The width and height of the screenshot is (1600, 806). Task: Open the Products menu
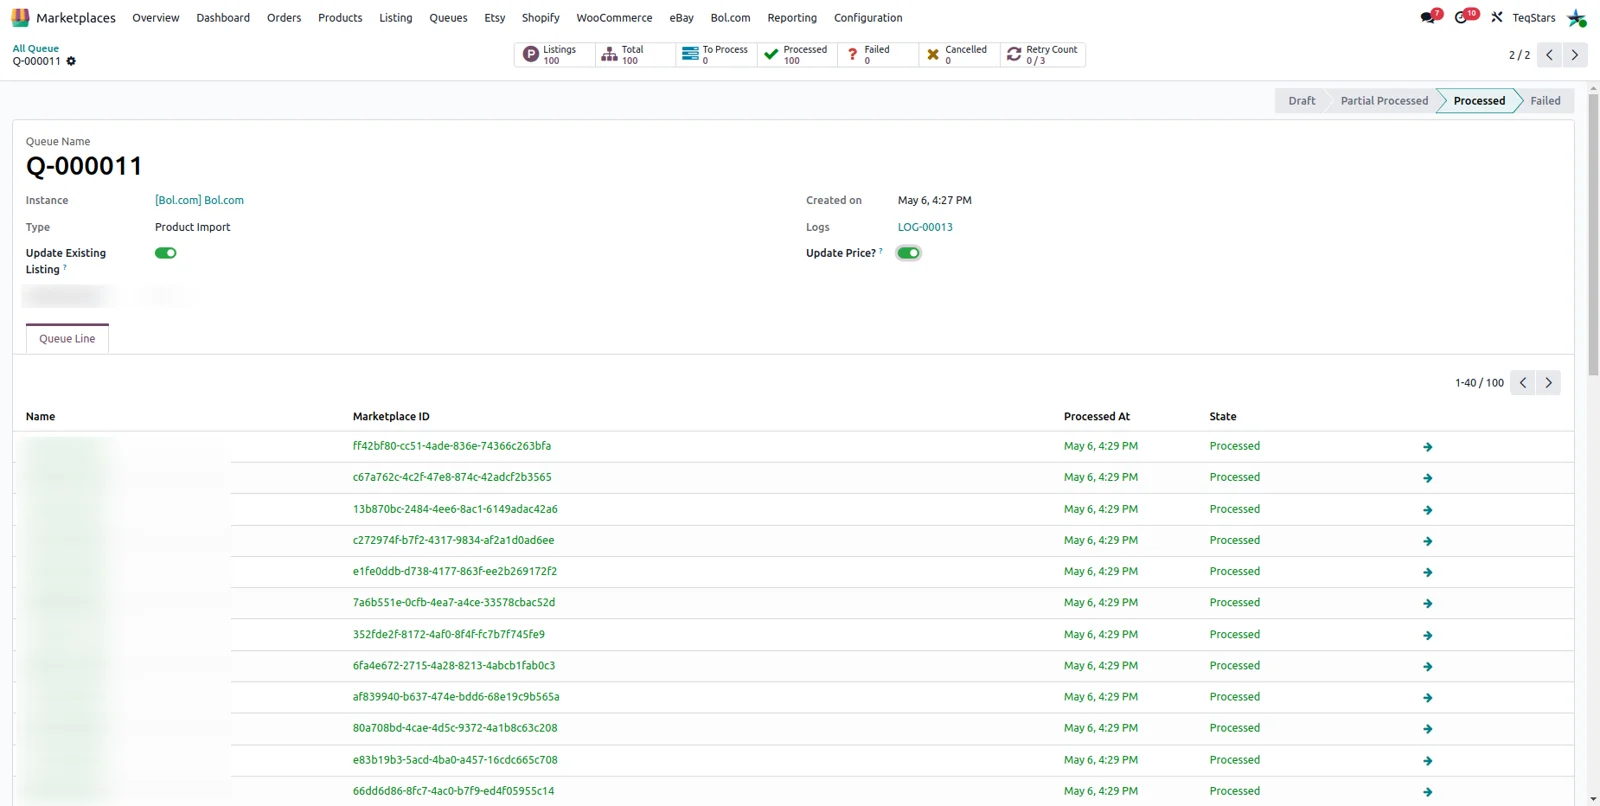340,18
